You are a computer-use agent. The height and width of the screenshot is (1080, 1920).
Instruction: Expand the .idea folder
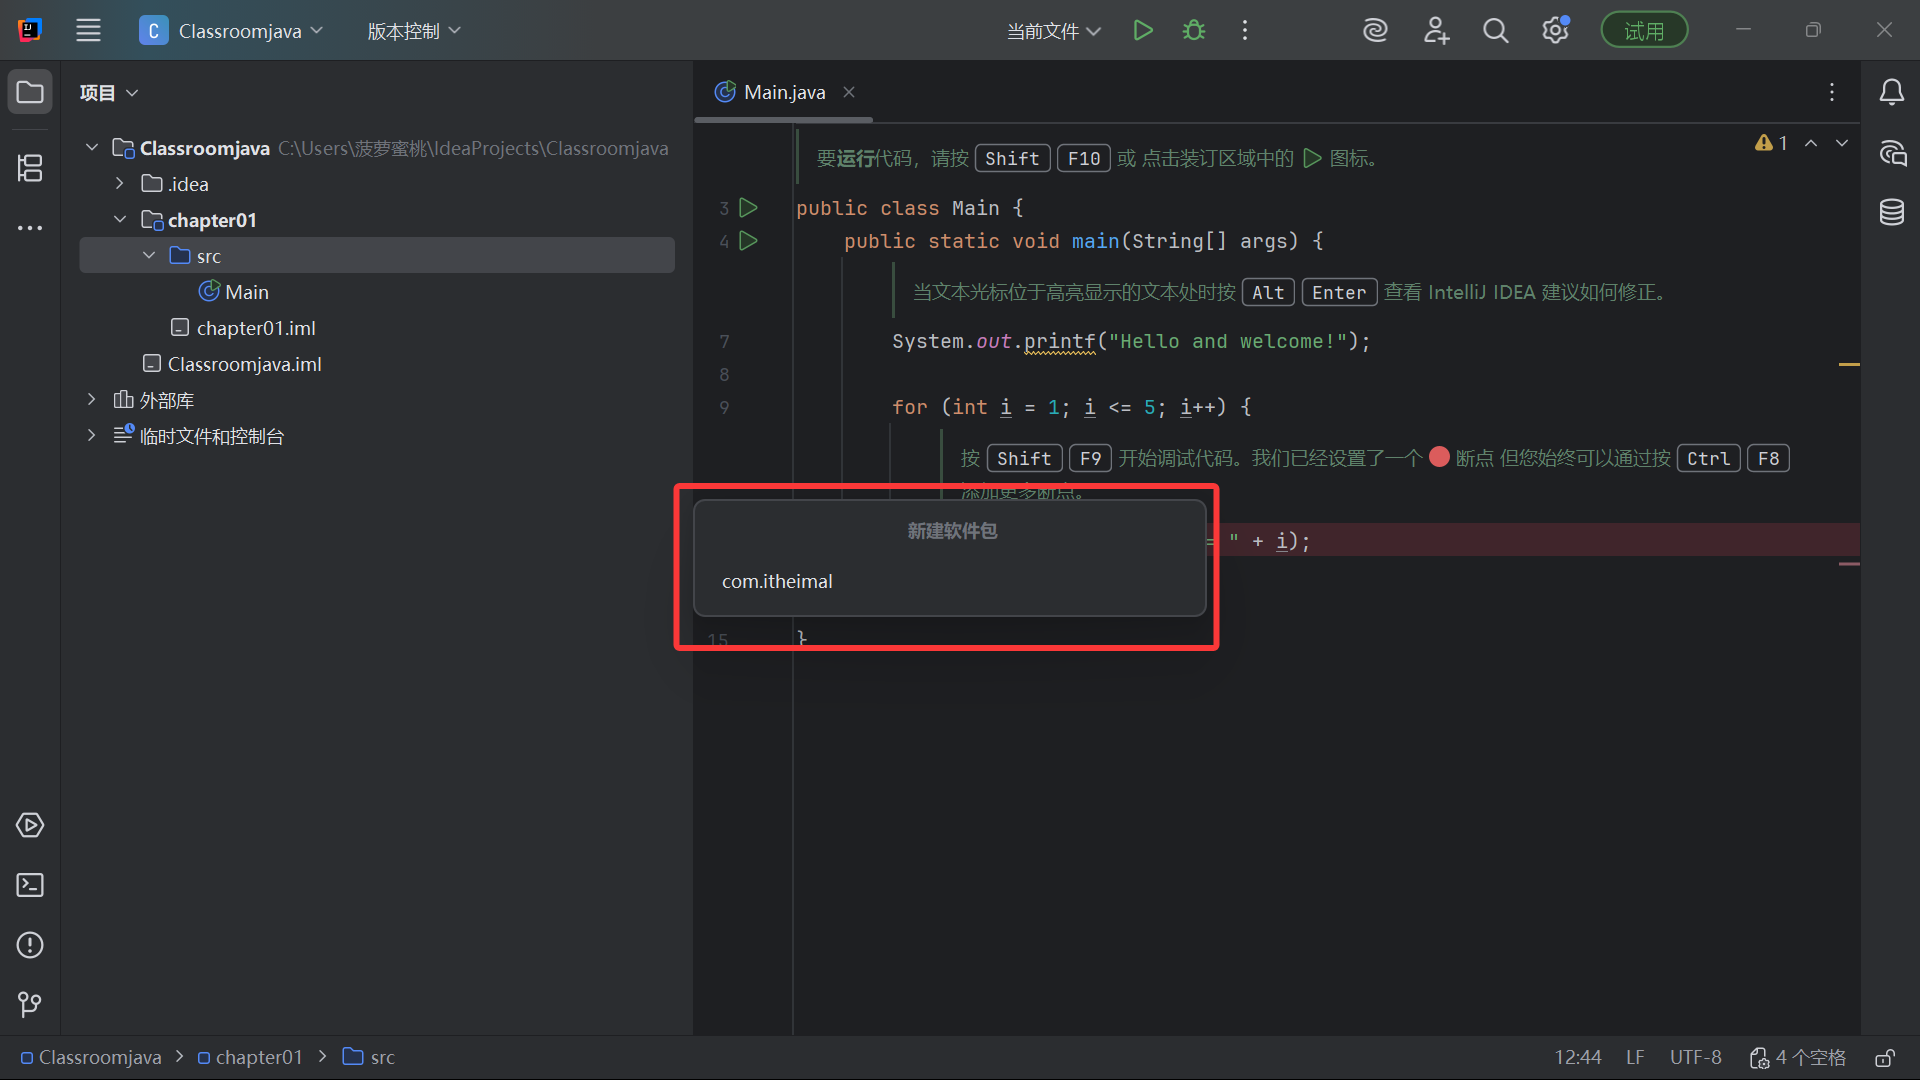[120, 184]
